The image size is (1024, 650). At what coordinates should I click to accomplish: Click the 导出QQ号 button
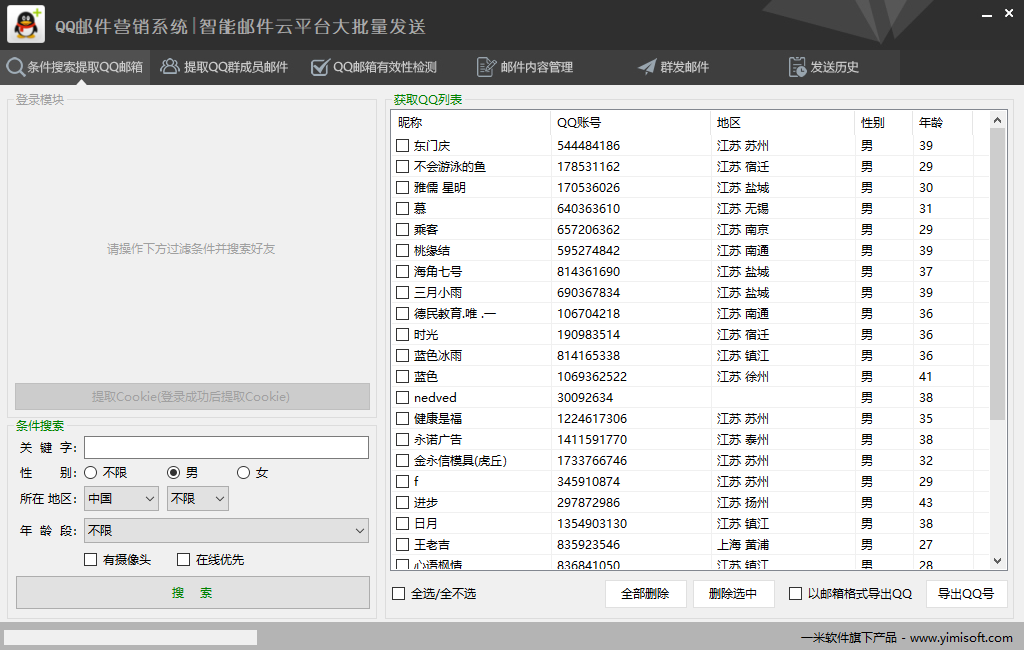pyautogui.click(x=966, y=593)
